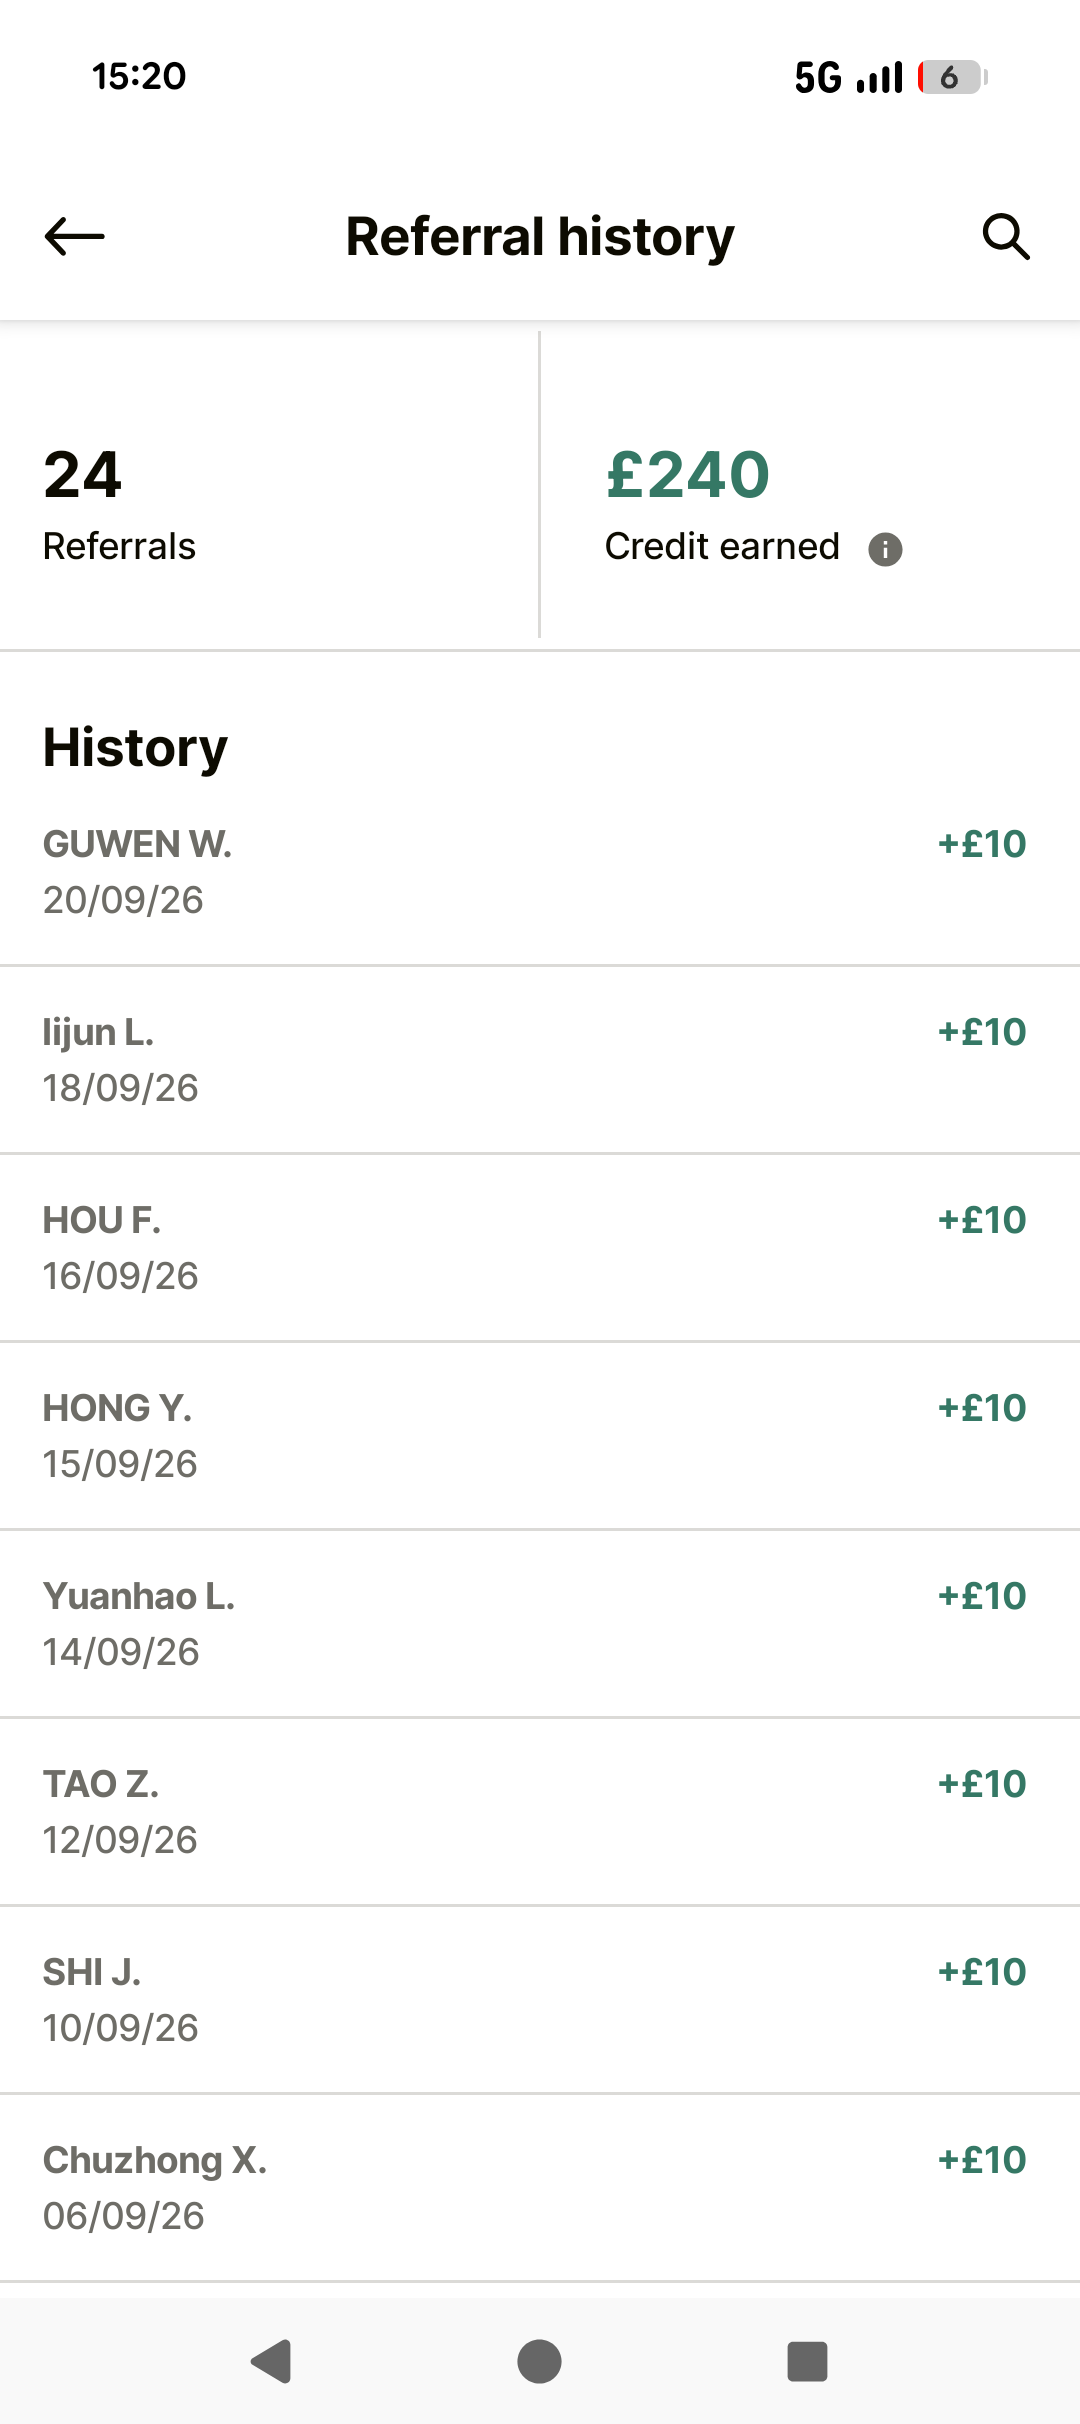1080x2424 pixels.
Task: Tap the Credit earned info icon
Action: click(x=885, y=549)
